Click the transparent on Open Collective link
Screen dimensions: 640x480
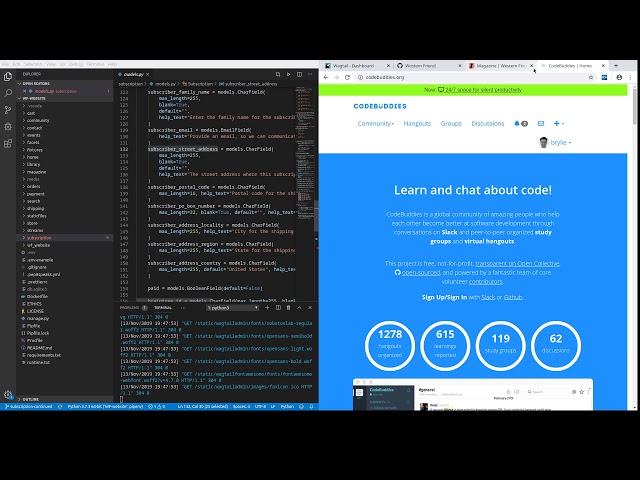(518, 263)
